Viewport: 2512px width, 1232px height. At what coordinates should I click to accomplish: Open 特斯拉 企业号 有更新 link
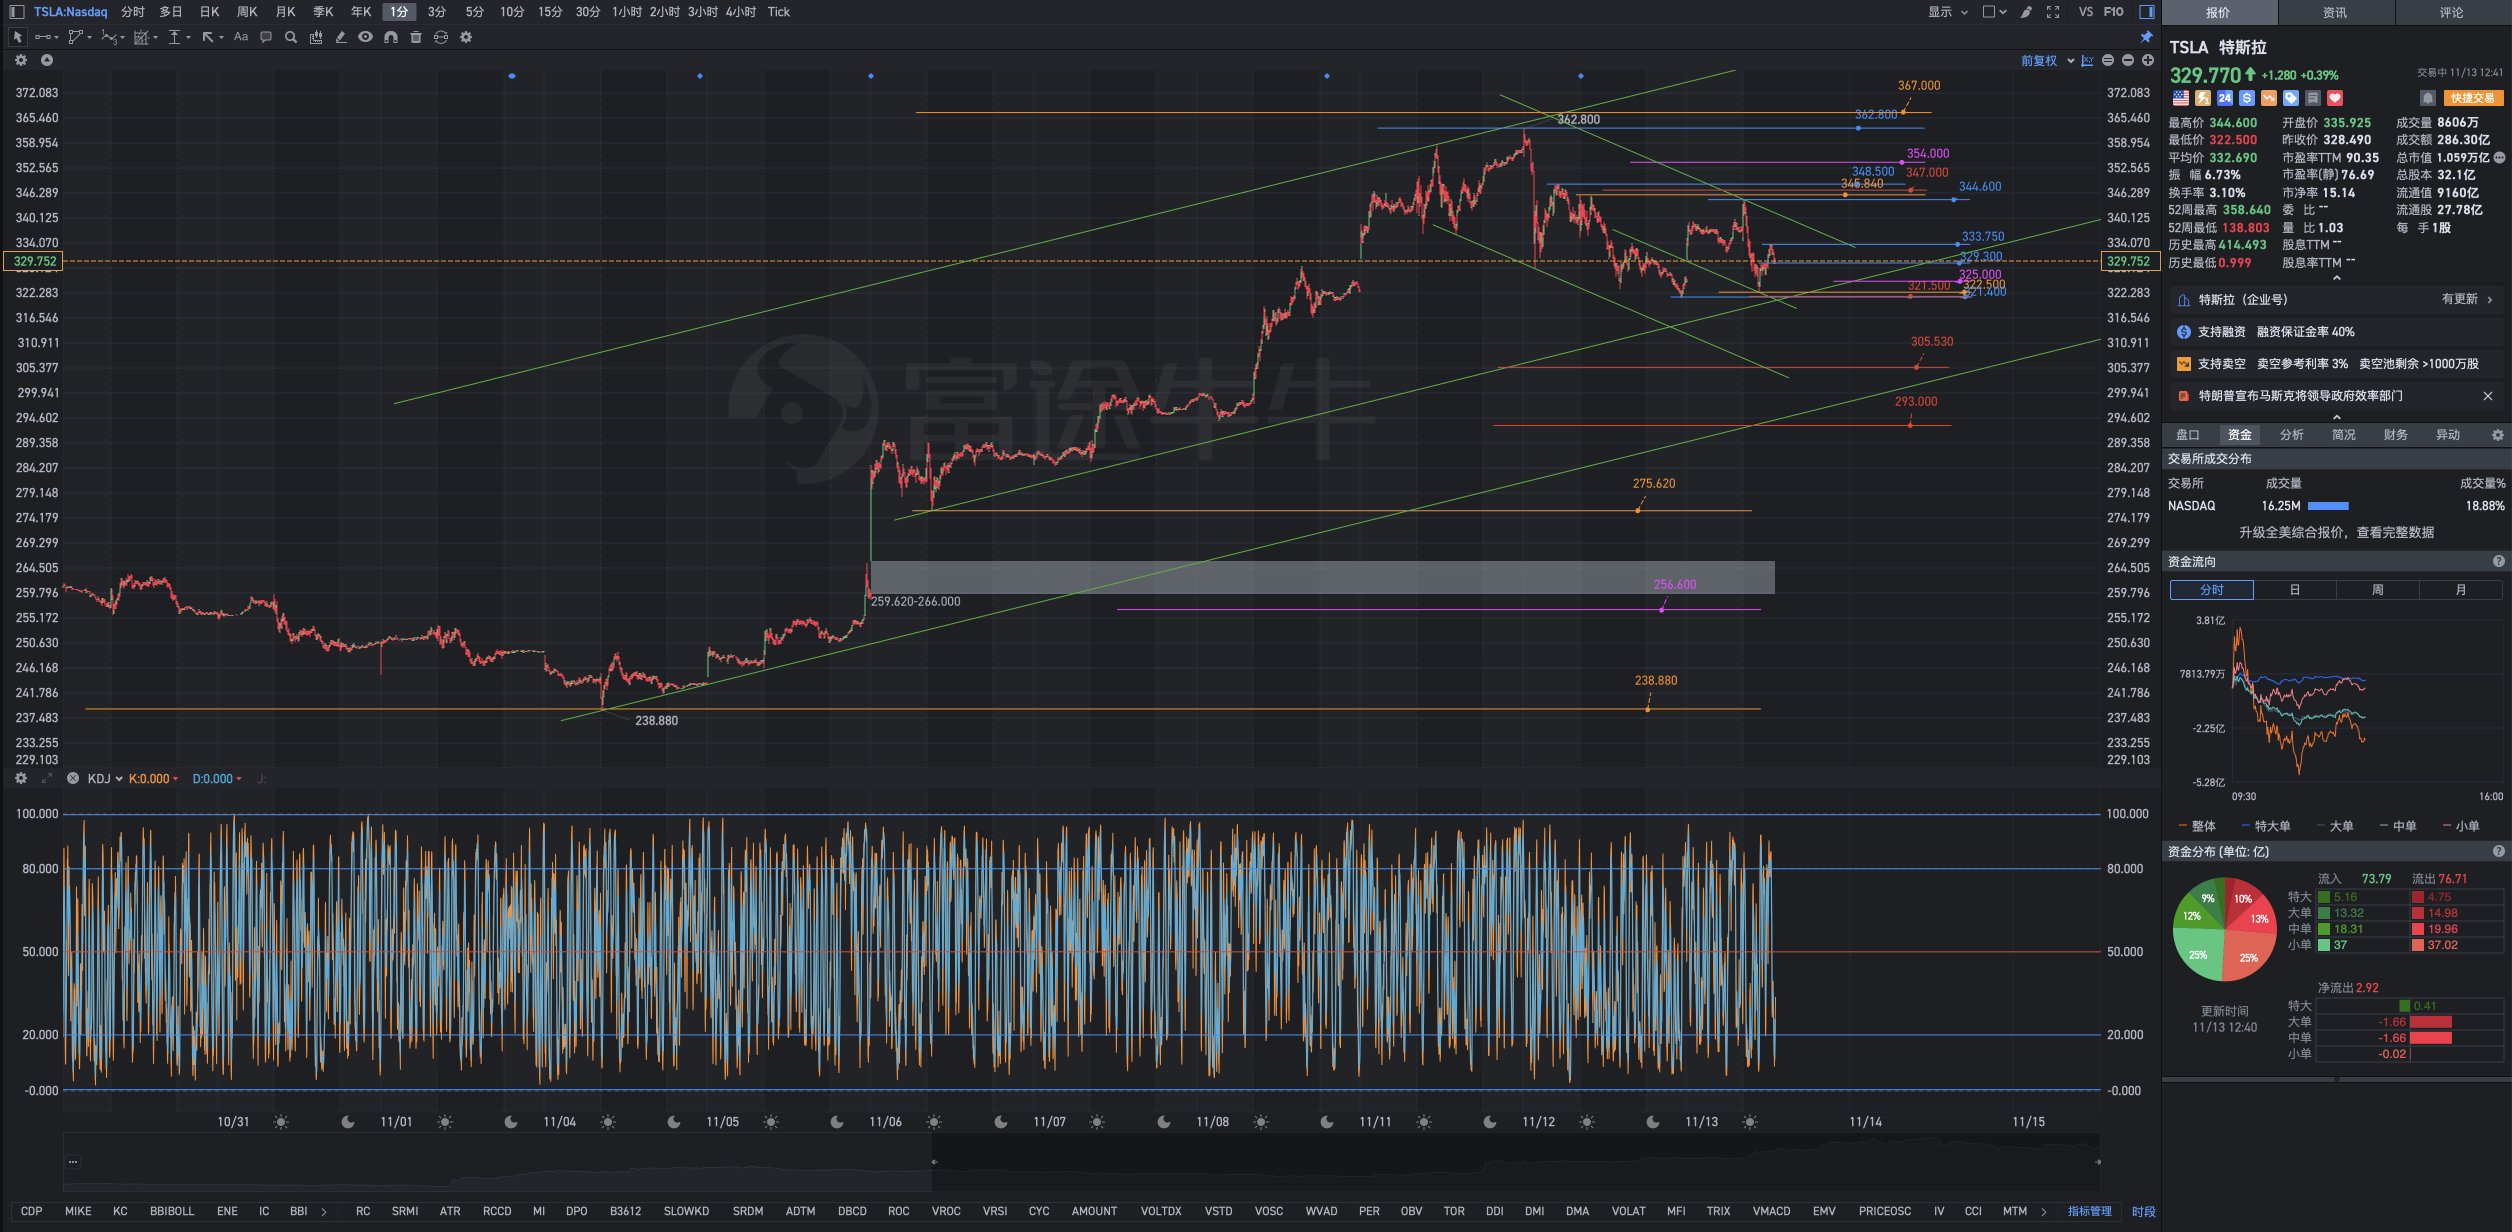pos(2337,300)
